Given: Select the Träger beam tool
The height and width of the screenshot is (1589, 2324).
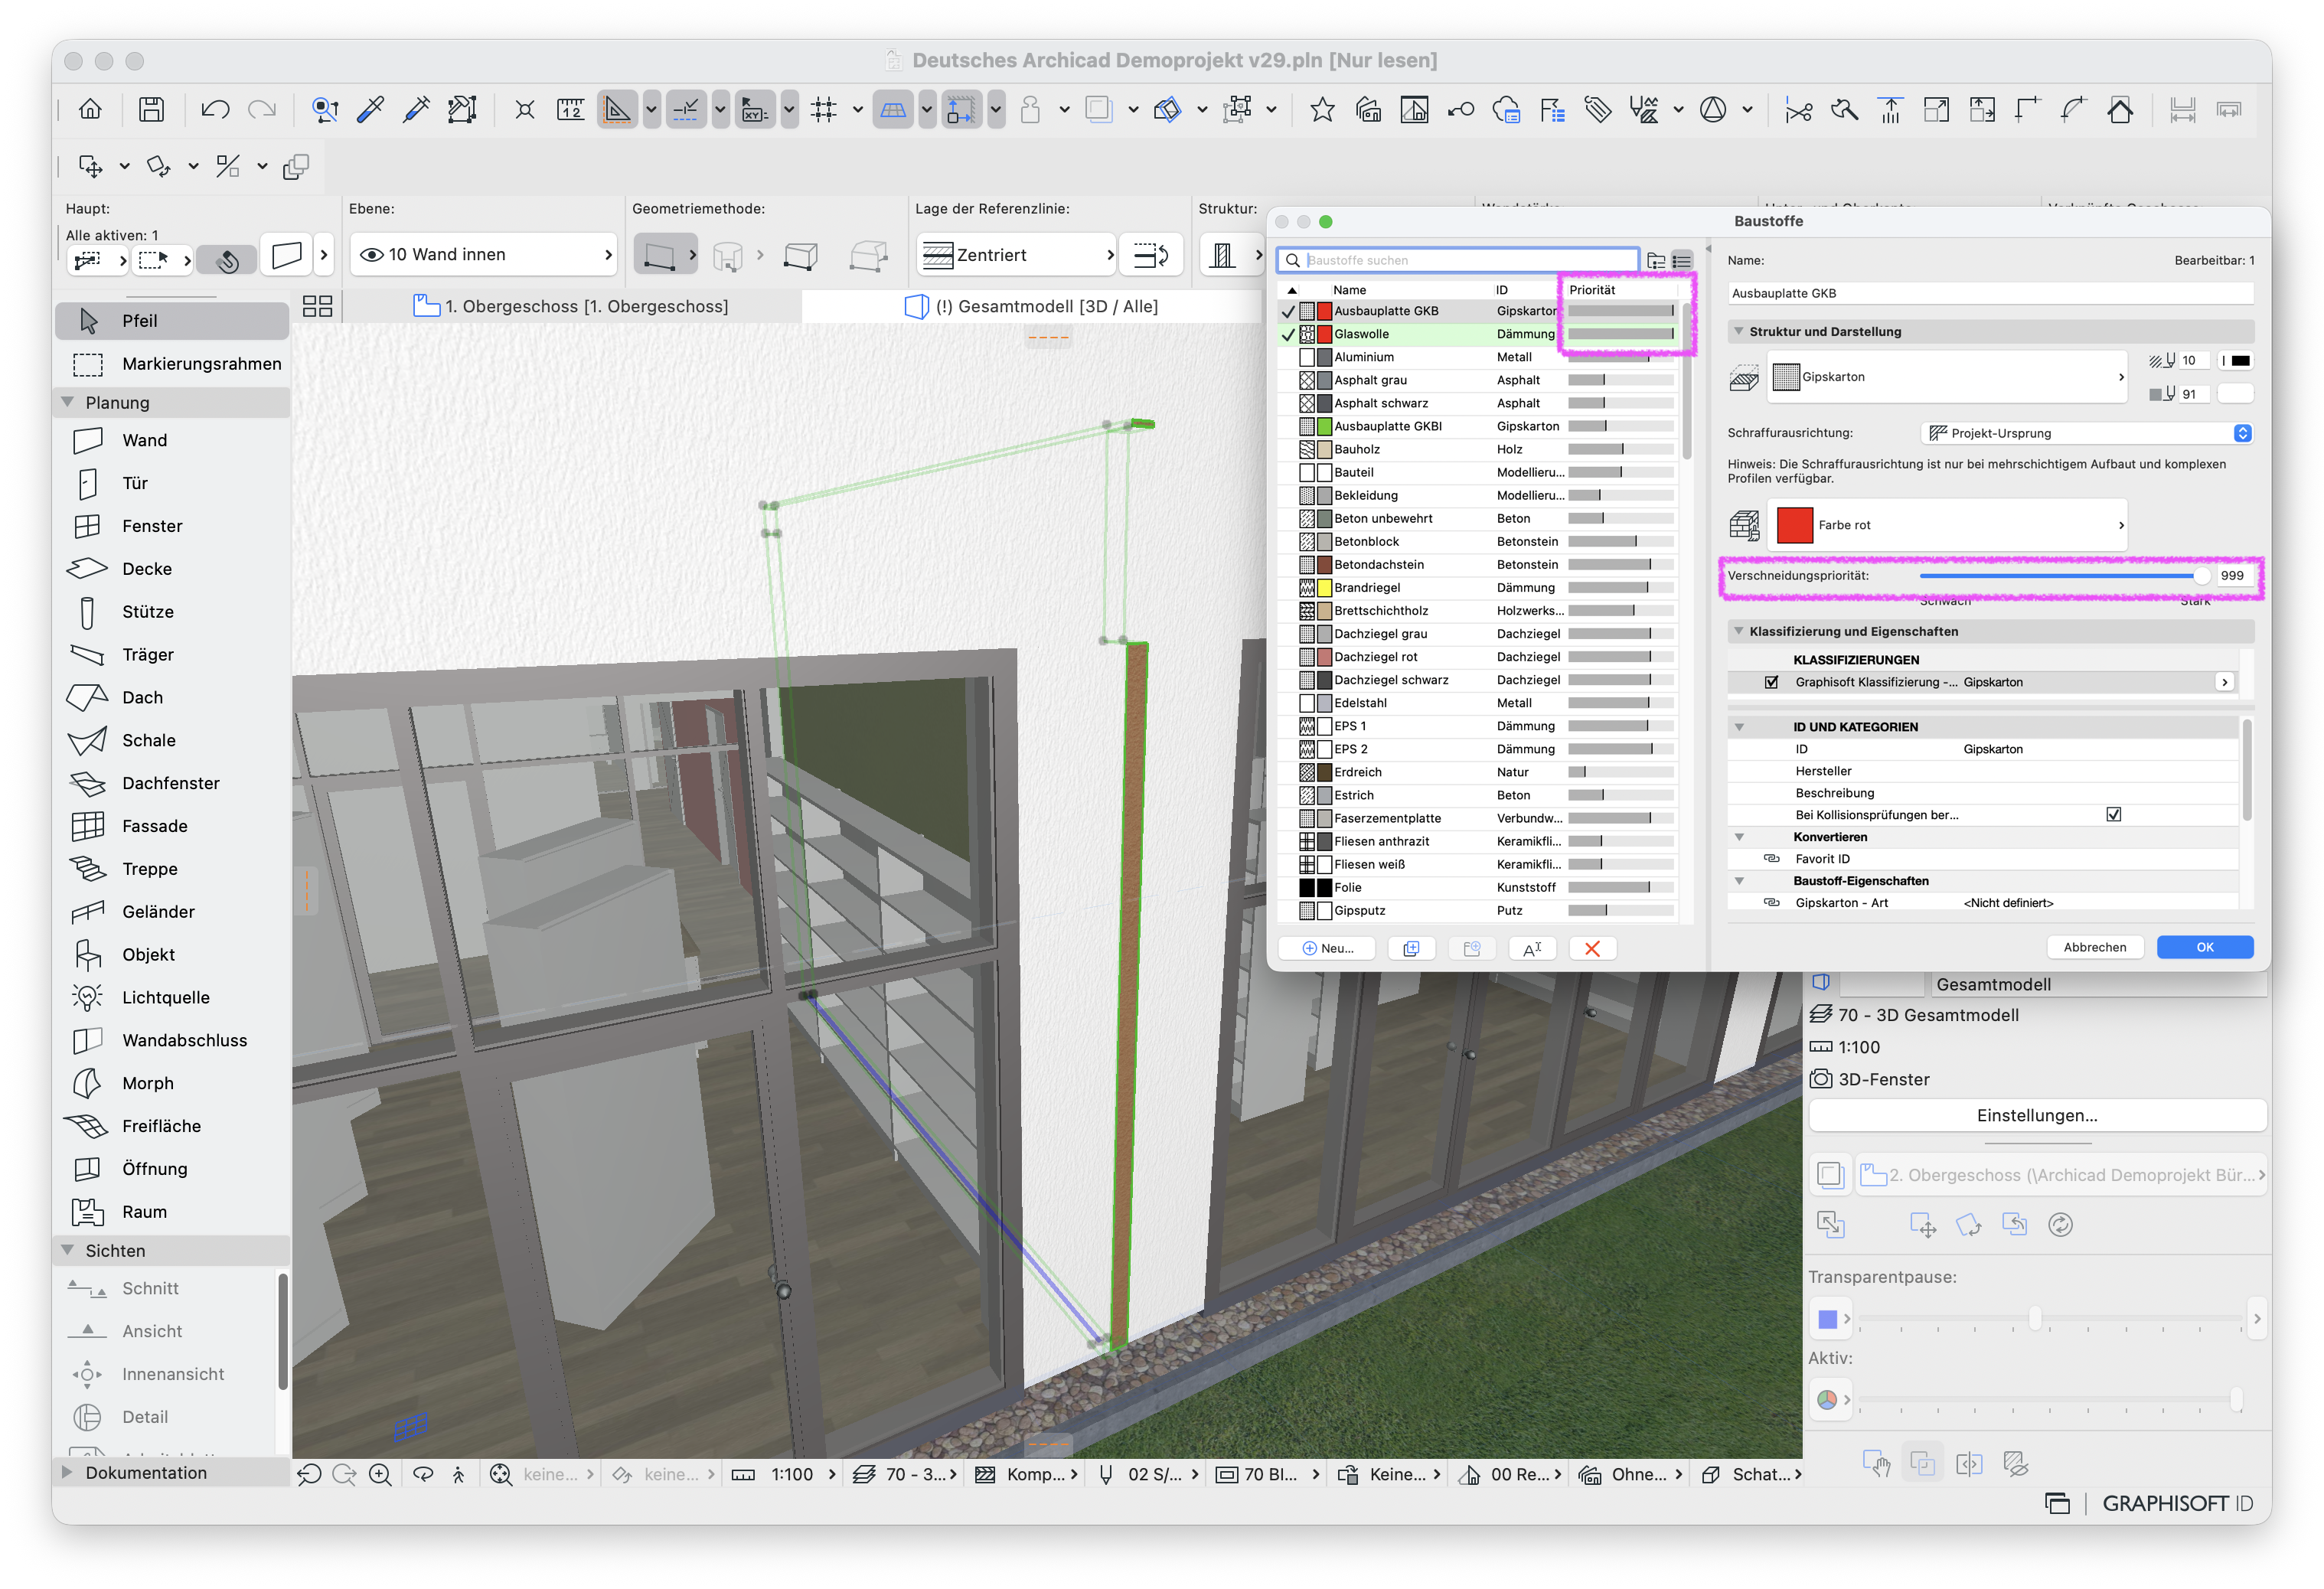Looking at the screenshot, I should (172, 655).
